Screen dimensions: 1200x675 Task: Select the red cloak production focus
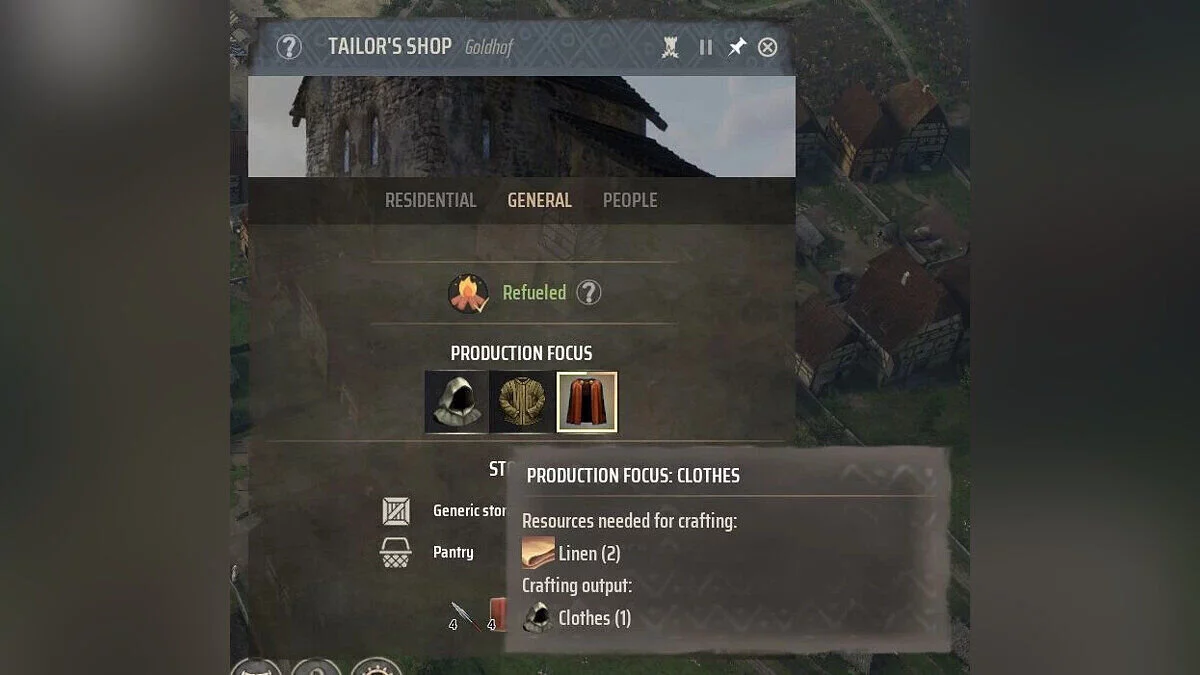[587, 402]
